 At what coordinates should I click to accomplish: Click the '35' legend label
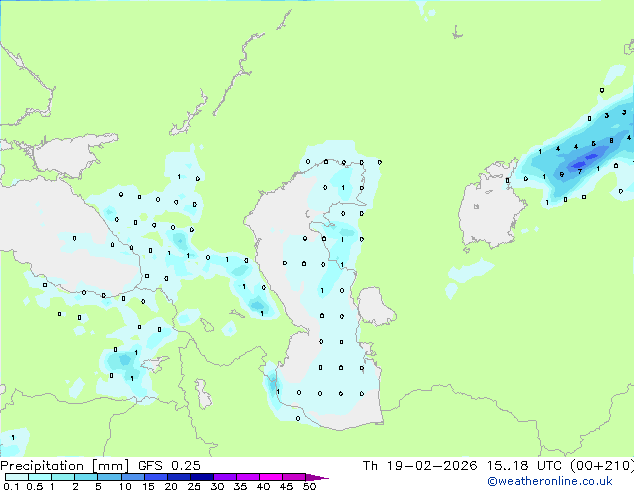[x=240, y=486]
